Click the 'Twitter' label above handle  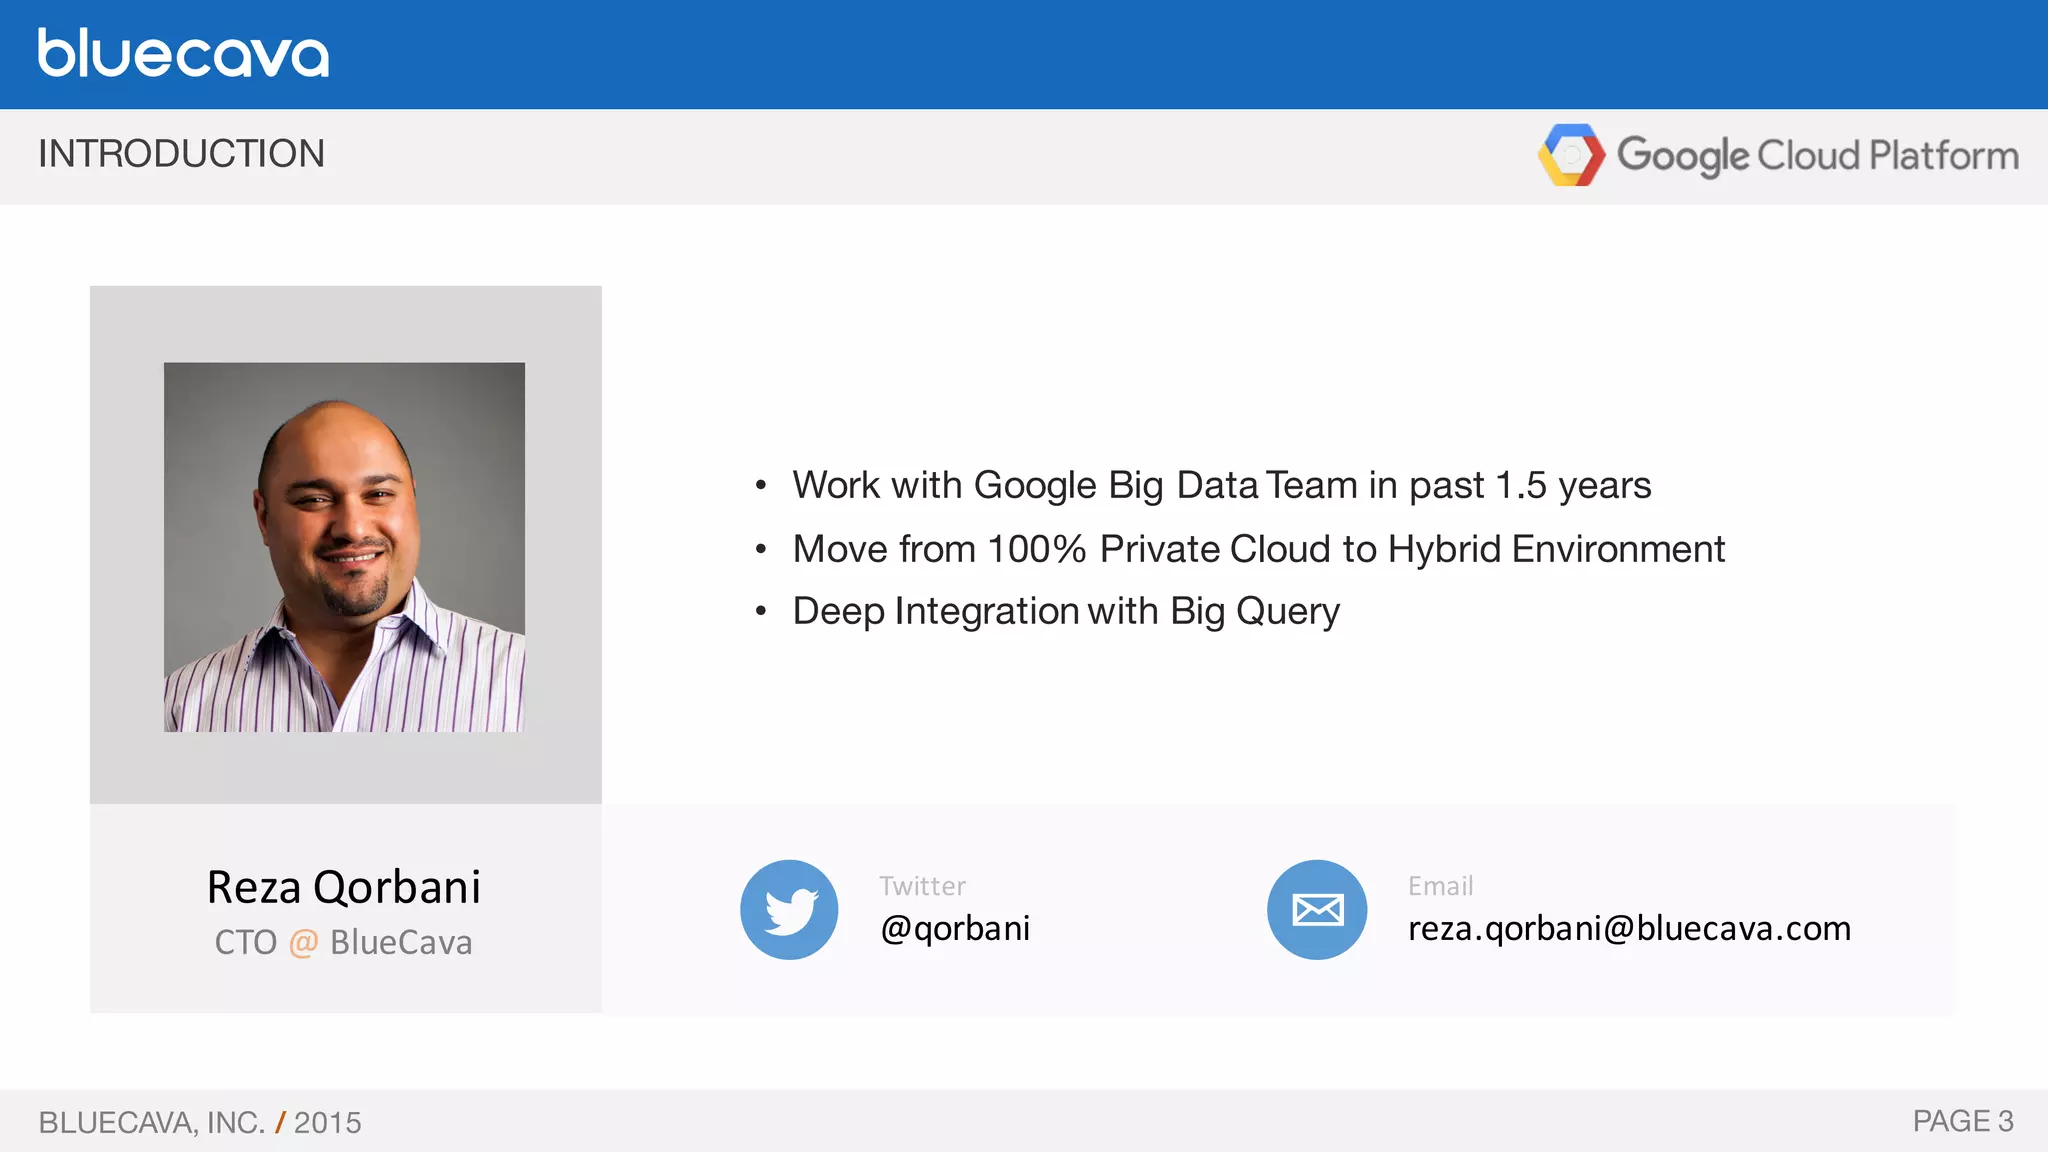click(922, 886)
